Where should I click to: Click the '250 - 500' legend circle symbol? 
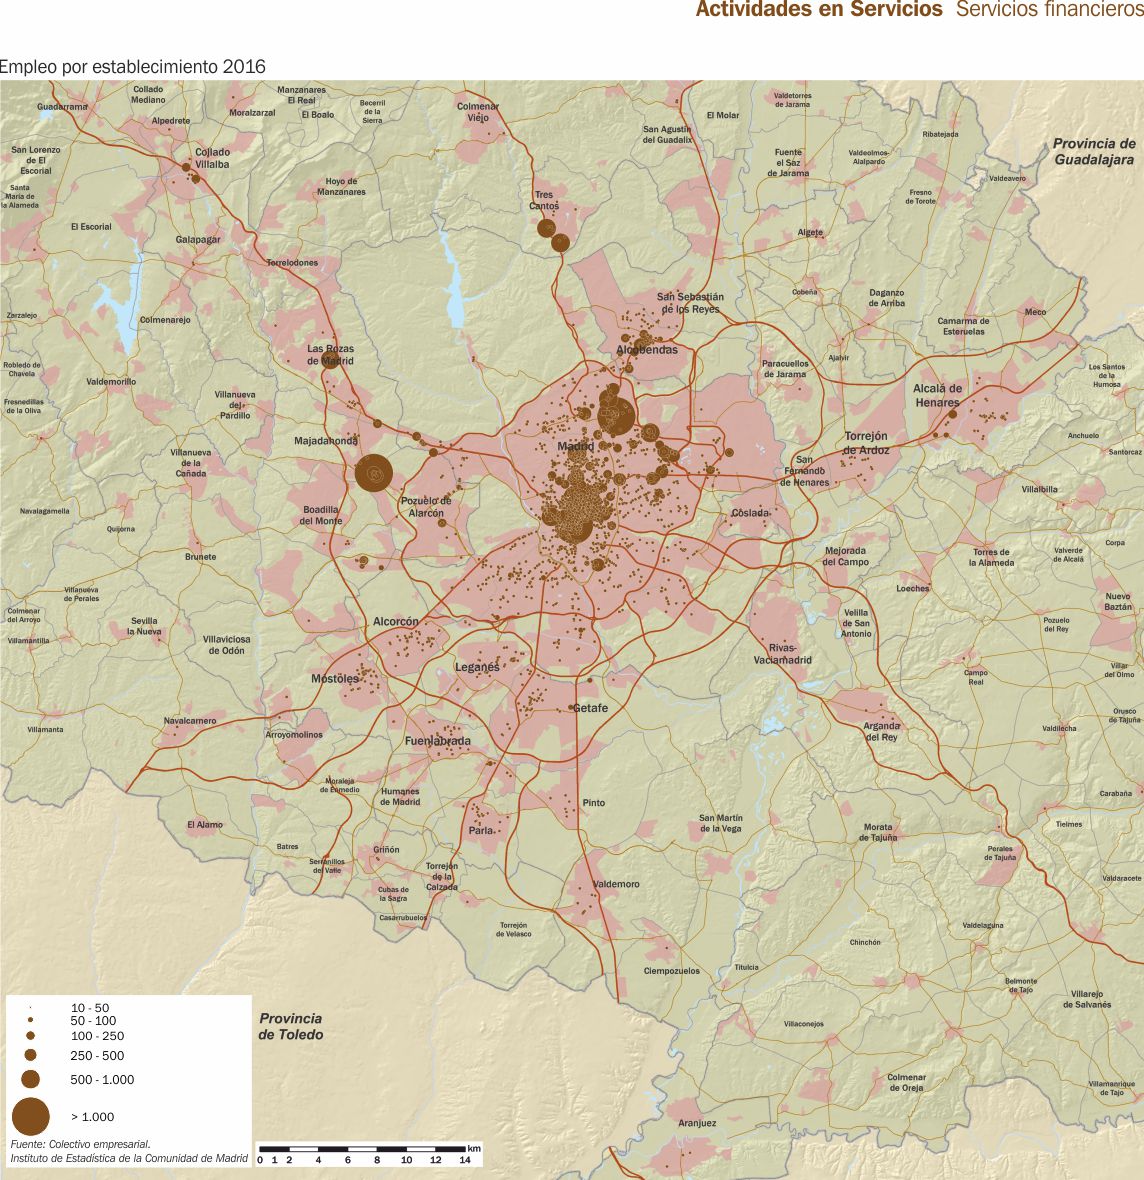tap(31, 1055)
